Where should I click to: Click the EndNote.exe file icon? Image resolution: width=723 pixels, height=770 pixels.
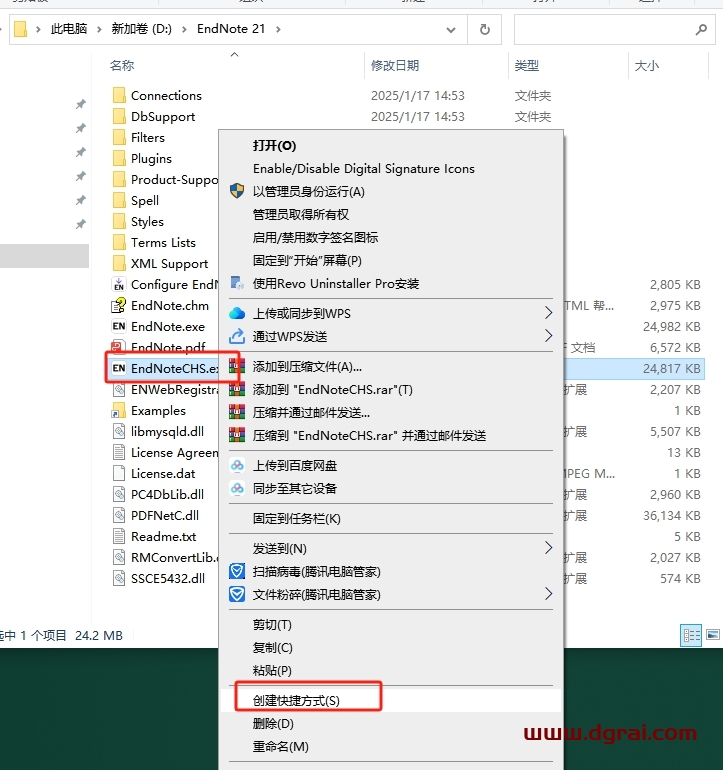[x=118, y=326]
